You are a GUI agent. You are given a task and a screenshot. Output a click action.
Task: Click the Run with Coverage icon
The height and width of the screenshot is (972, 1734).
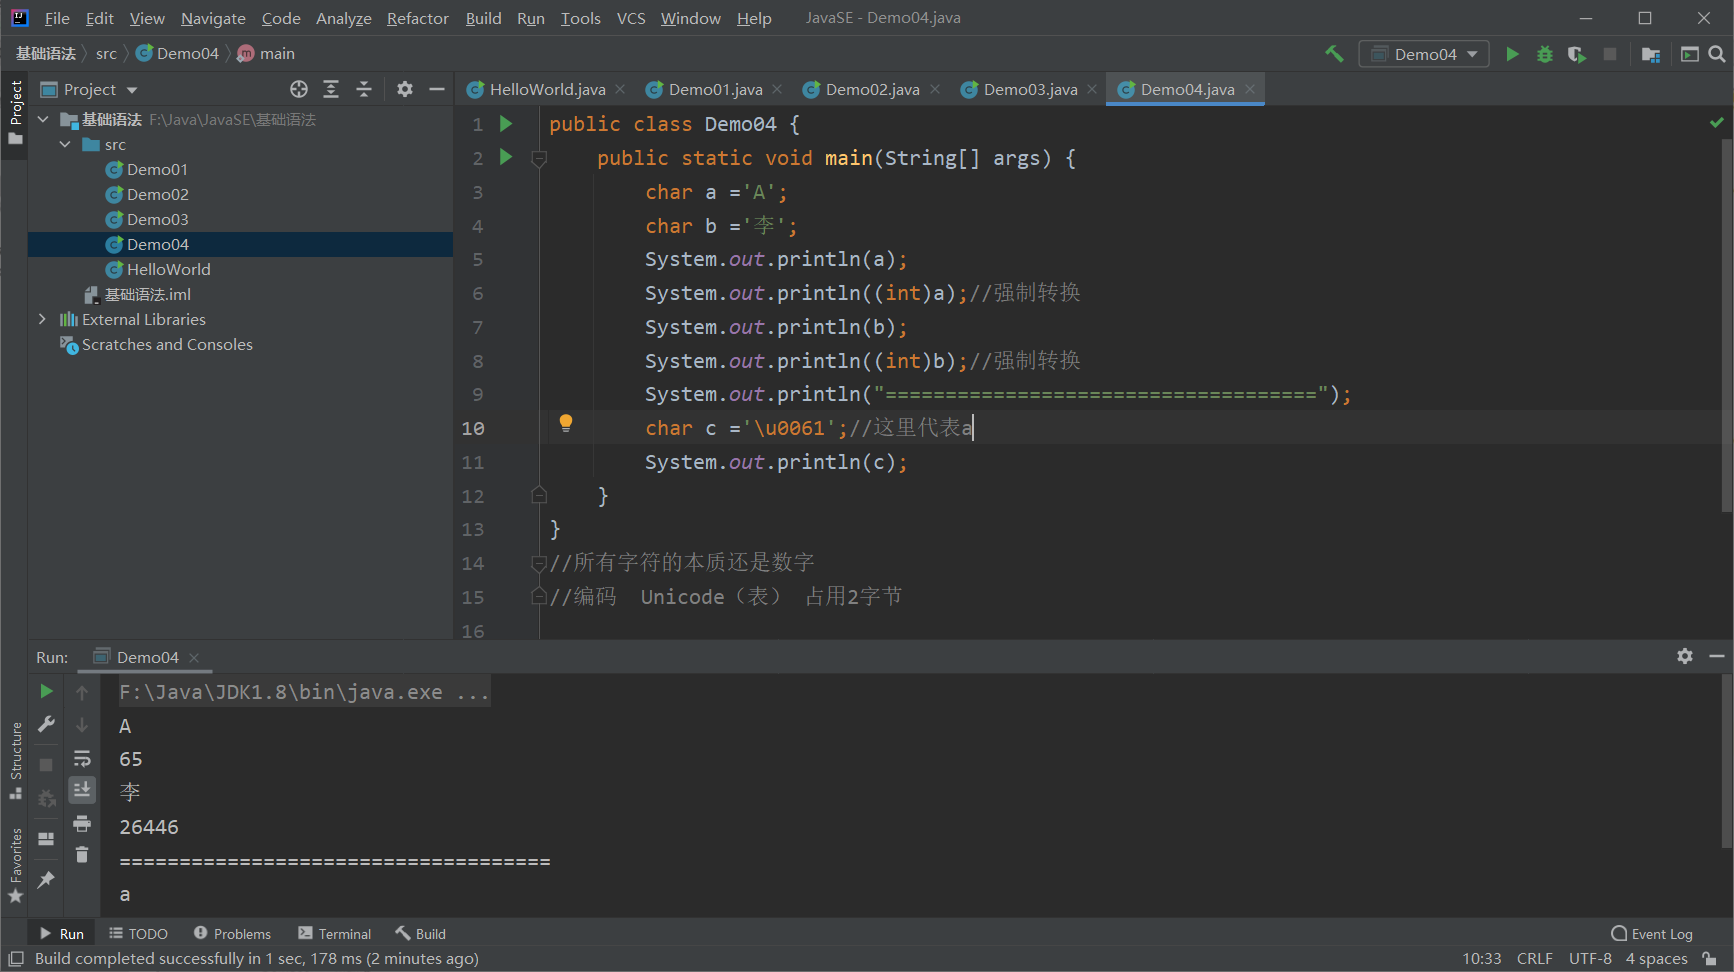[x=1577, y=54]
